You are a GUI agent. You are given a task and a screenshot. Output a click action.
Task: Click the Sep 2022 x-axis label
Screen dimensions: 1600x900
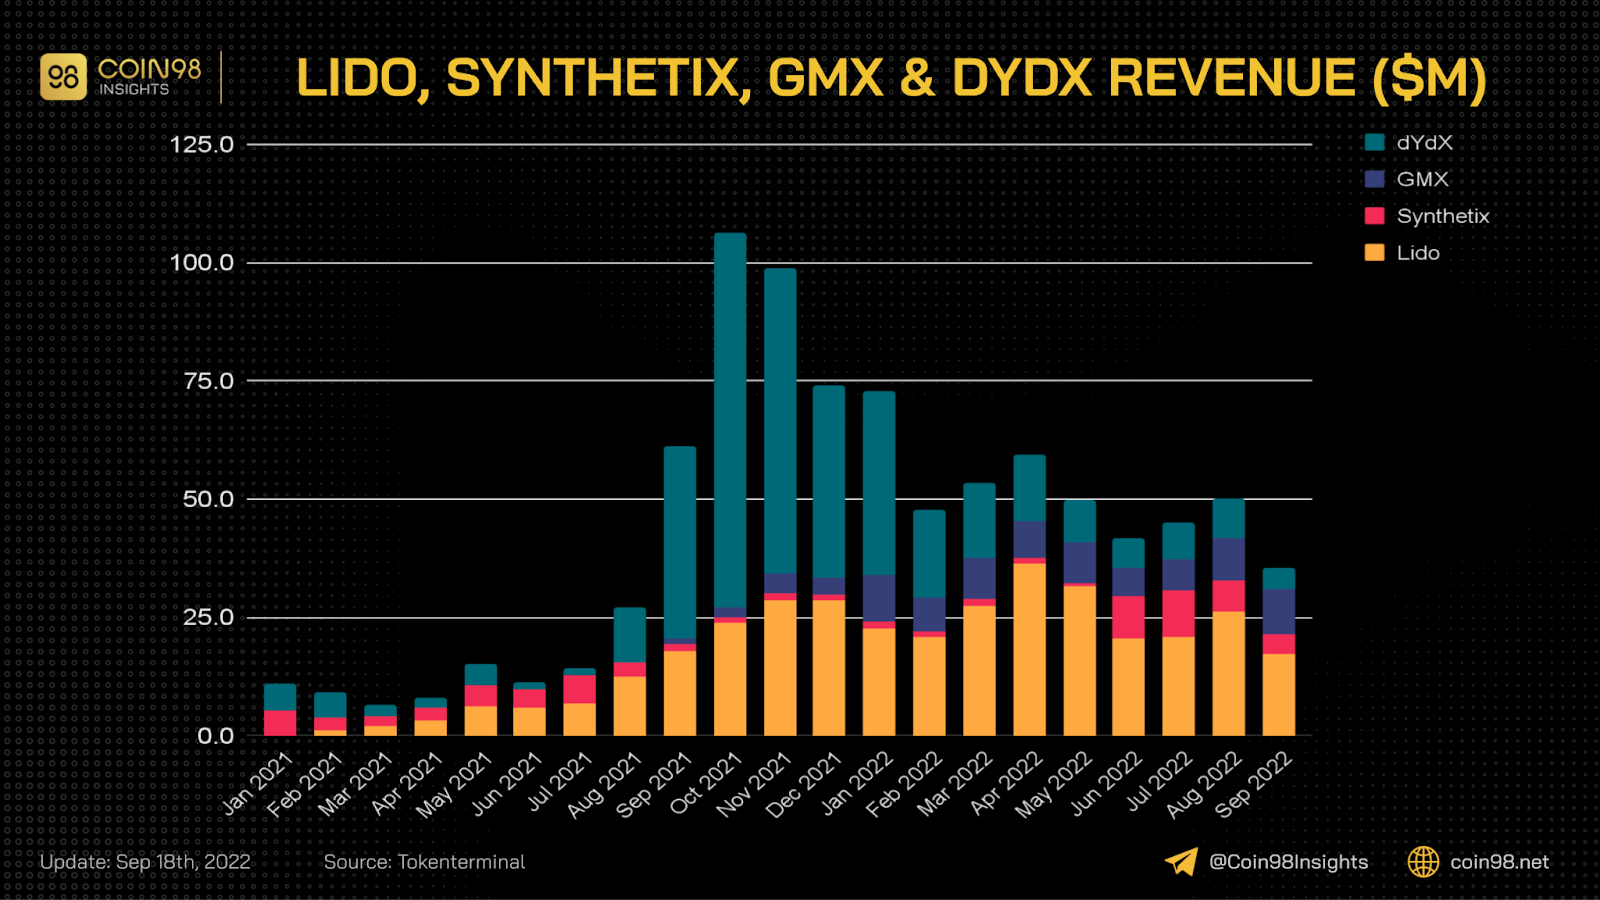click(x=1254, y=786)
